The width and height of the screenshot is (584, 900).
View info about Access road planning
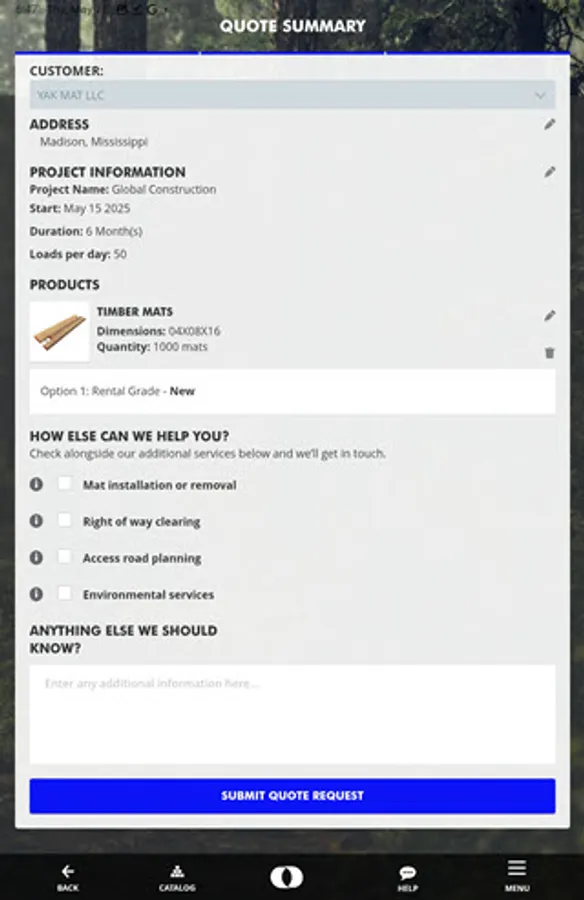click(x=38, y=557)
